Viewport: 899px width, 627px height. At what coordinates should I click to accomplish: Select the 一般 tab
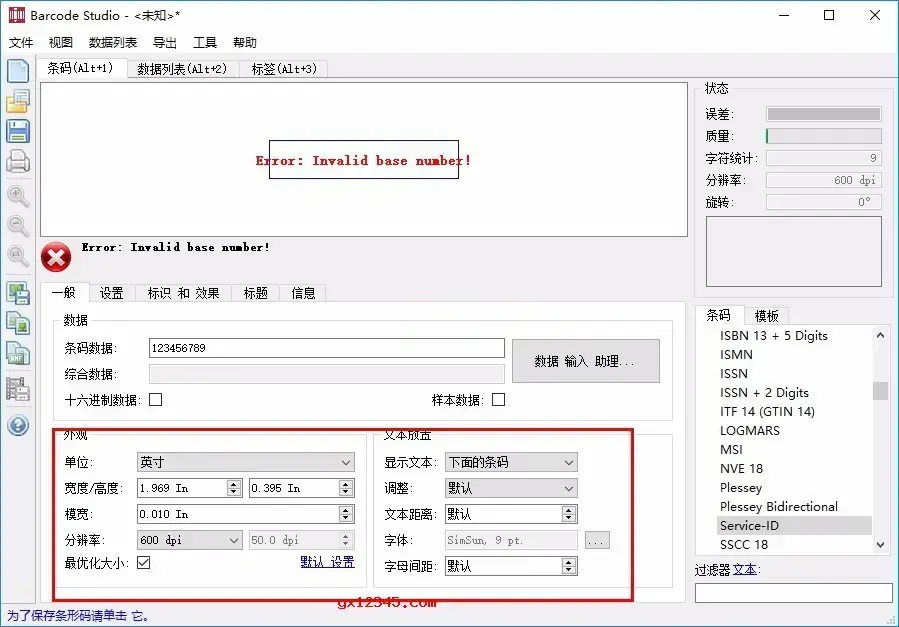[x=64, y=292]
